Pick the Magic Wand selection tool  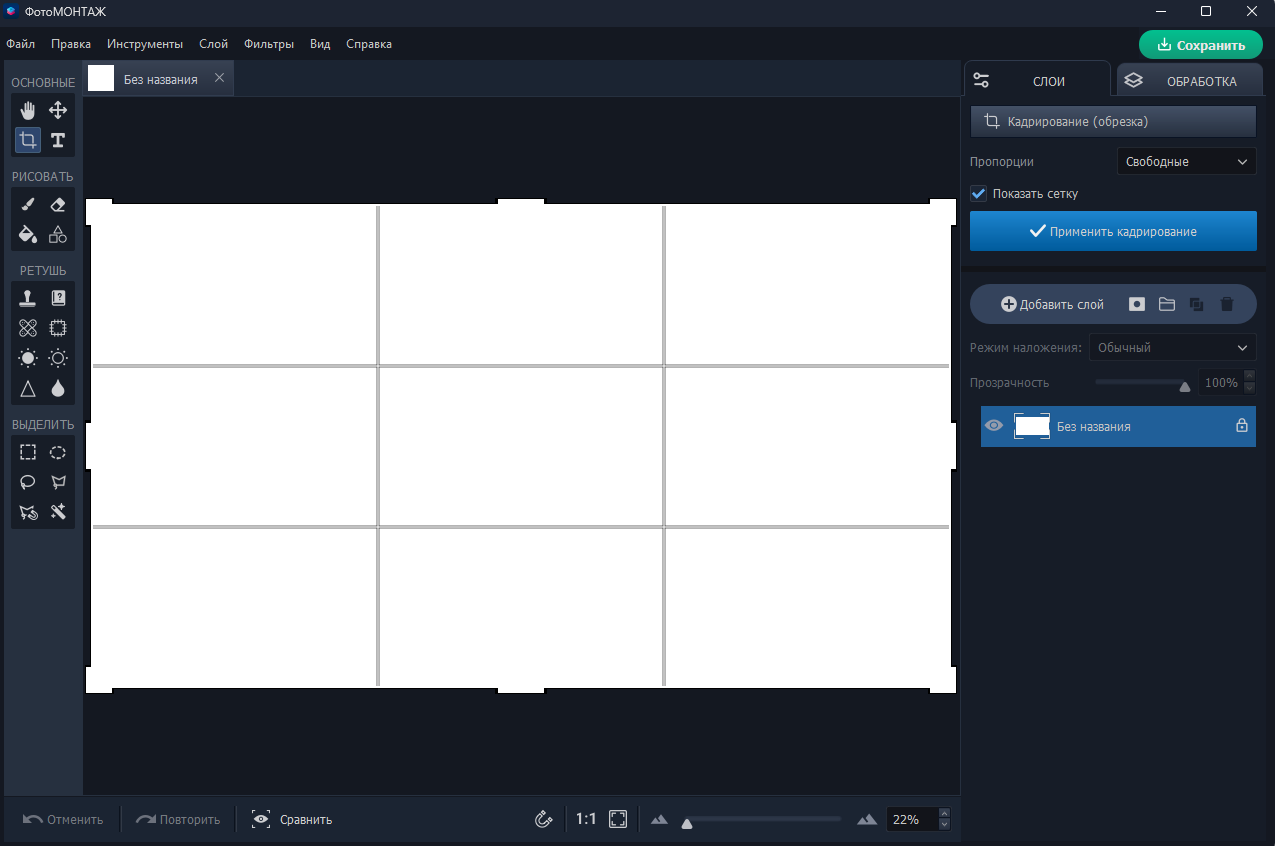(x=58, y=512)
